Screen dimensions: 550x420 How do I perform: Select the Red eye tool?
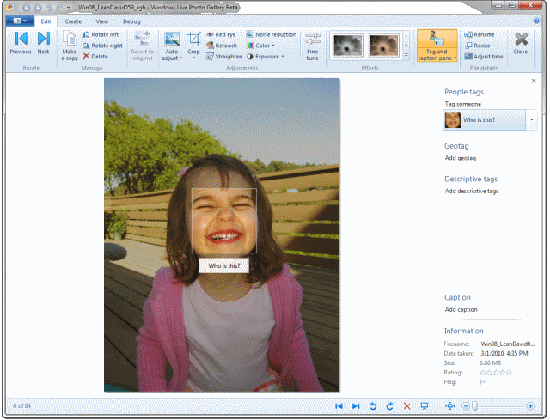pos(221,34)
